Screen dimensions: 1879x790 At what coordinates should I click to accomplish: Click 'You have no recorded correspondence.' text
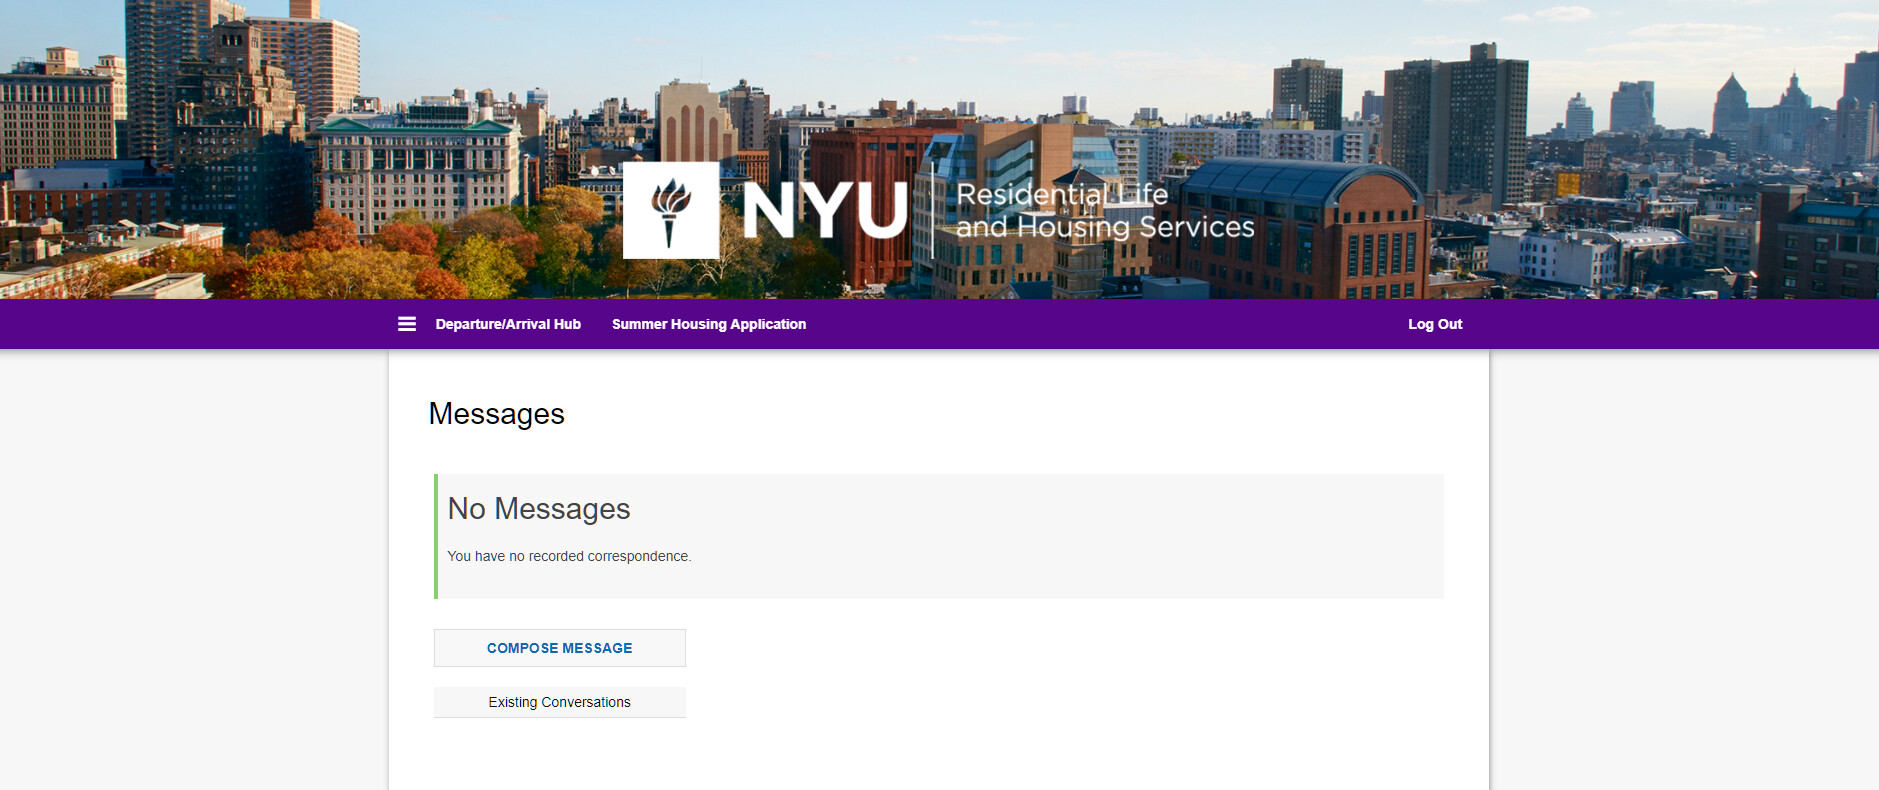[569, 556]
